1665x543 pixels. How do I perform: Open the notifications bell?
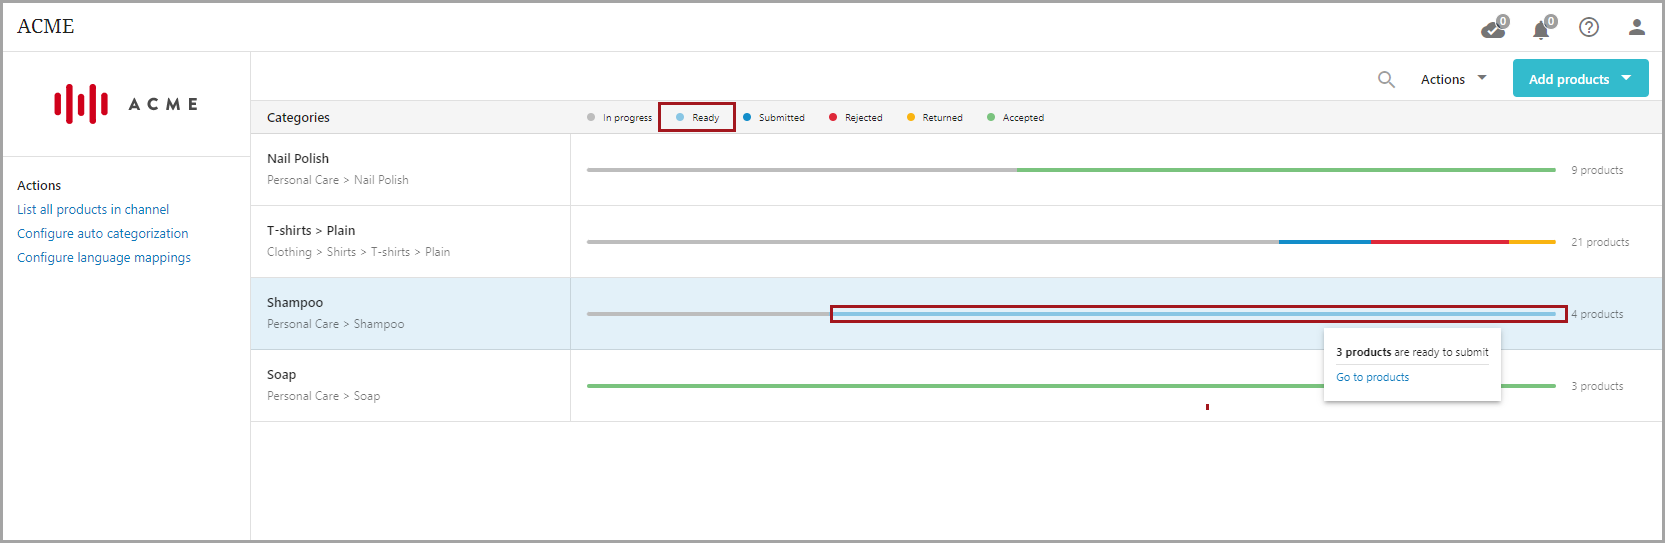tap(1541, 29)
